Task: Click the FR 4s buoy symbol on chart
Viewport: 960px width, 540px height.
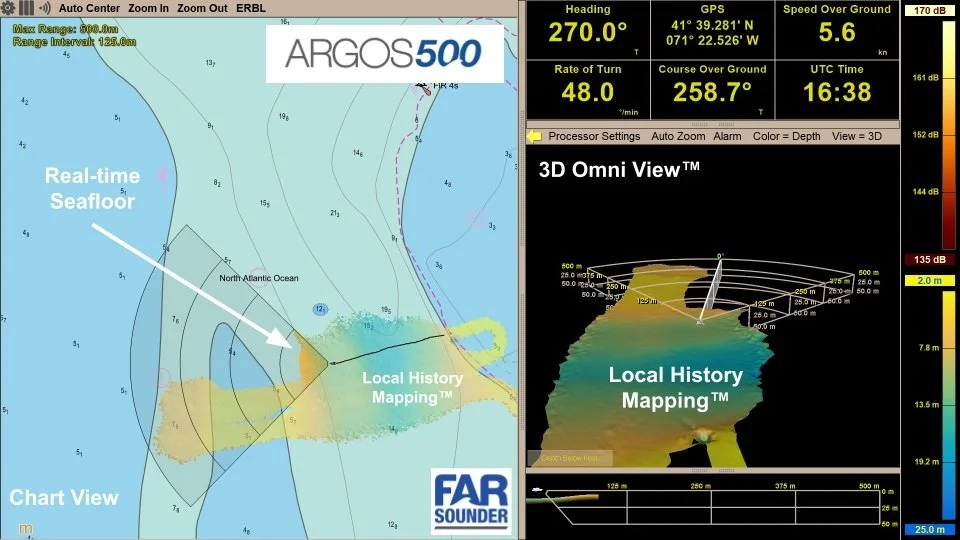Action: click(x=423, y=88)
